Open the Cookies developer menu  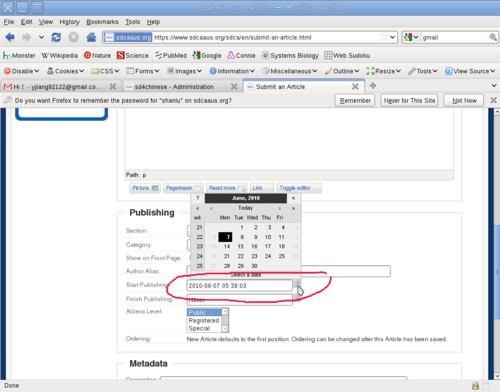point(65,71)
